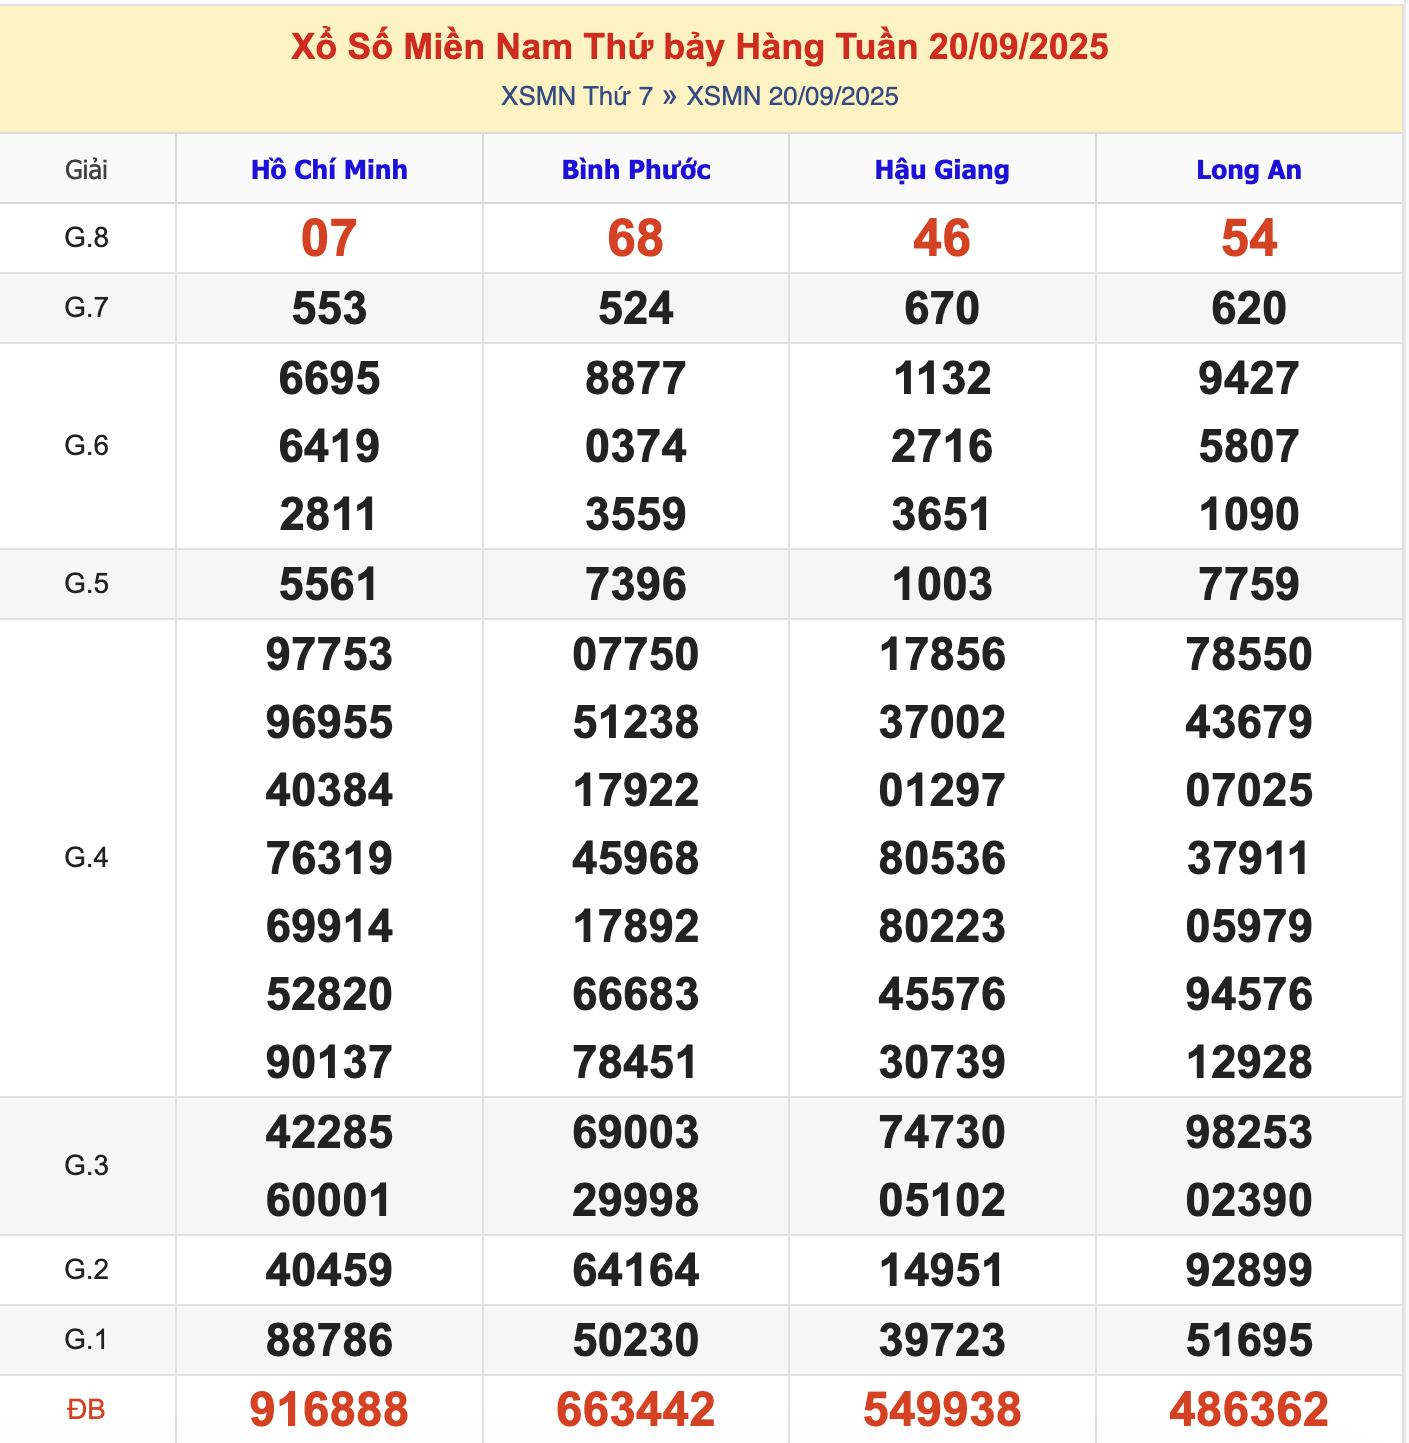Viewport: 1409px width, 1443px height.
Task: Select G.1 number 39723
Action: (942, 1340)
